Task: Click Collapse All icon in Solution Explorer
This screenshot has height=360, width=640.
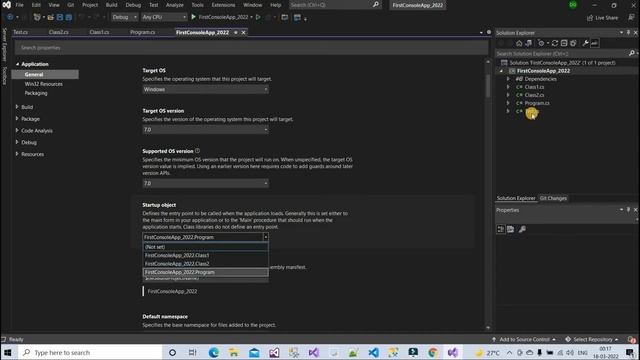Action: click(x=564, y=43)
